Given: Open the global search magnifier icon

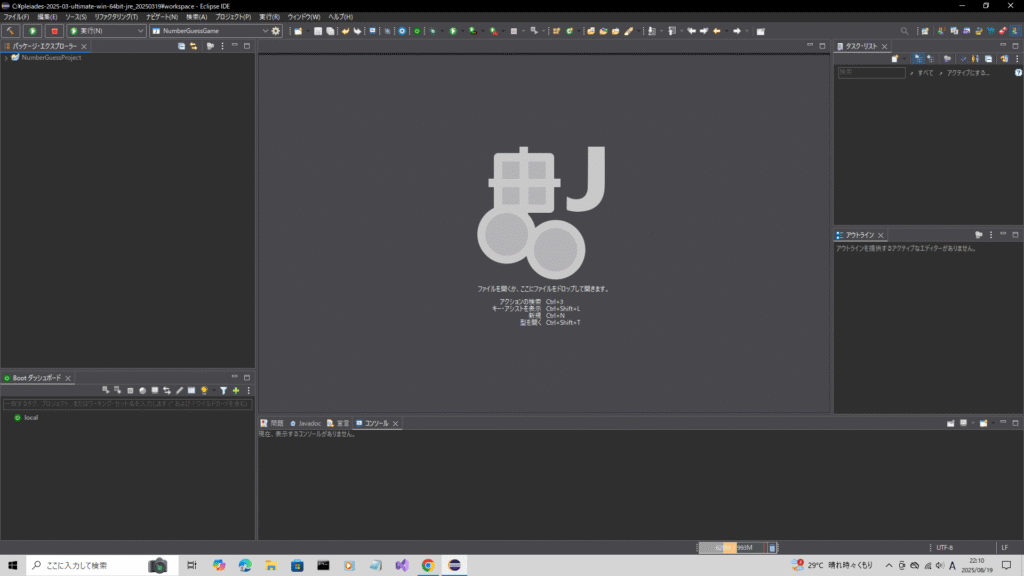Looking at the screenshot, I should pyautogui.click(x=904, y=31).
